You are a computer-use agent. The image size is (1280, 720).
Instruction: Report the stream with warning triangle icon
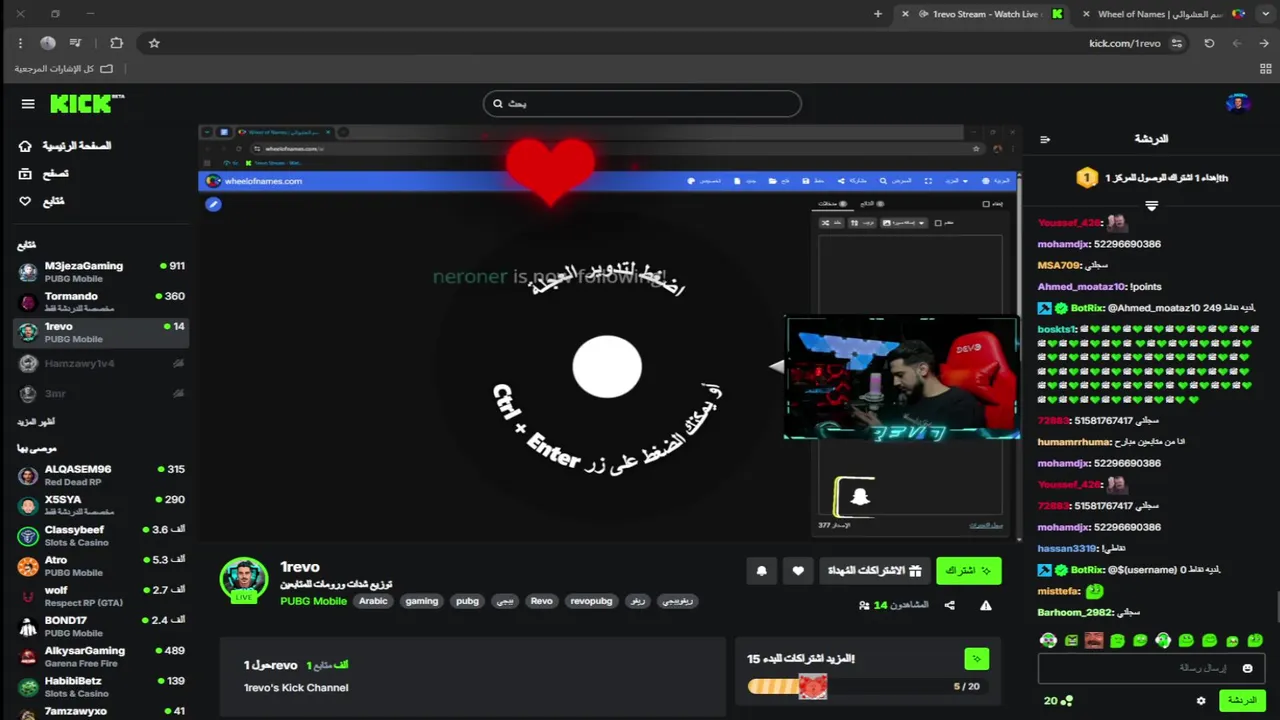click(986, 605)
